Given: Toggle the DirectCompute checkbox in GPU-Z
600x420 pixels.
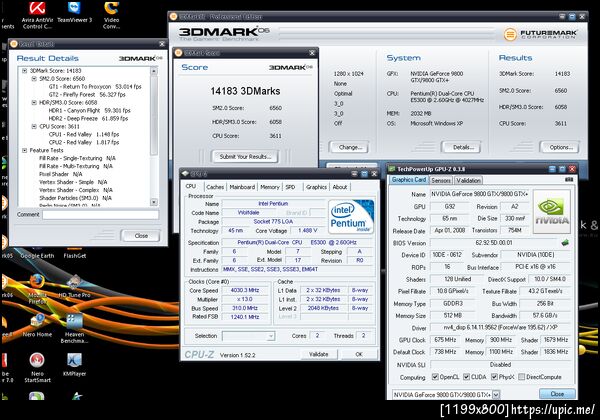Looking at the screenshot, I should (521, 377).
